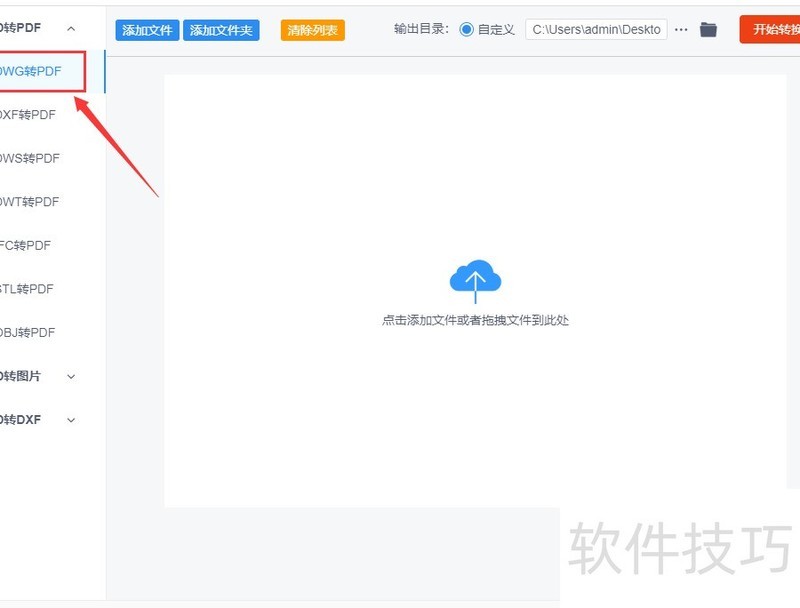The image size is (800, 608).
Task: Select IFC转PDF in the sidebar
Action: (26, 245)
